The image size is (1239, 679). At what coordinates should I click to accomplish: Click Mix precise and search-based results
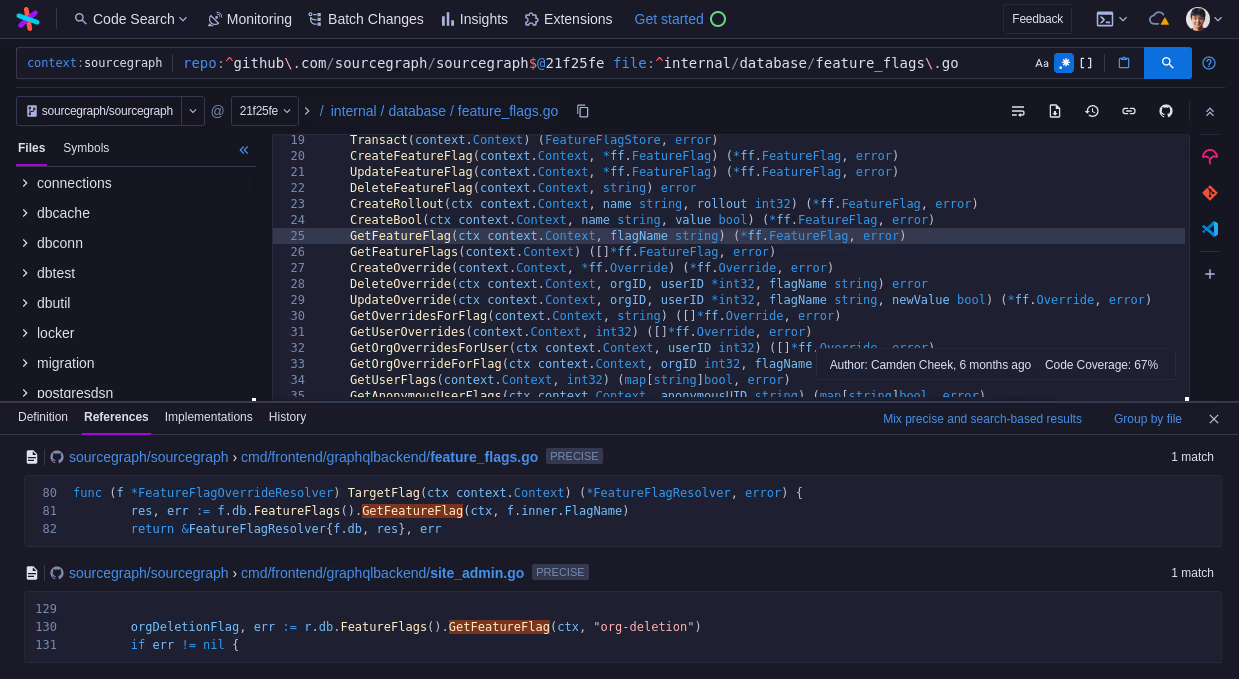click(982, 419)
